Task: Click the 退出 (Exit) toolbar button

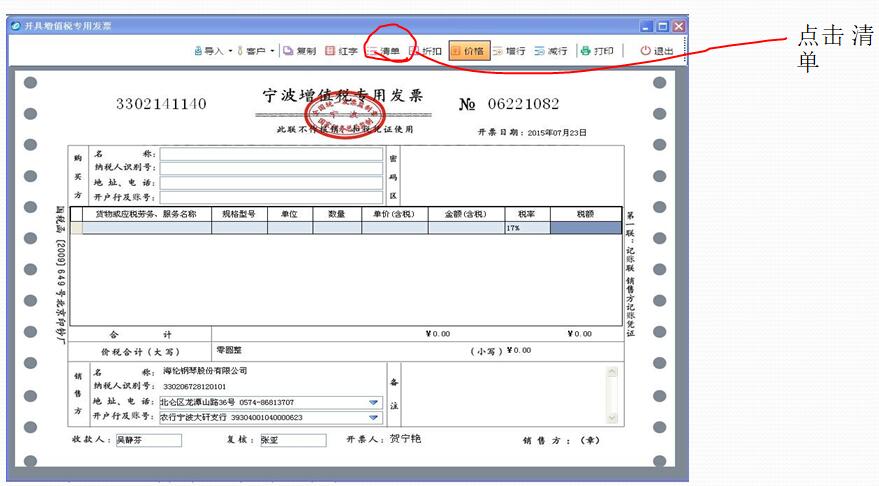Action: (657, 51)
